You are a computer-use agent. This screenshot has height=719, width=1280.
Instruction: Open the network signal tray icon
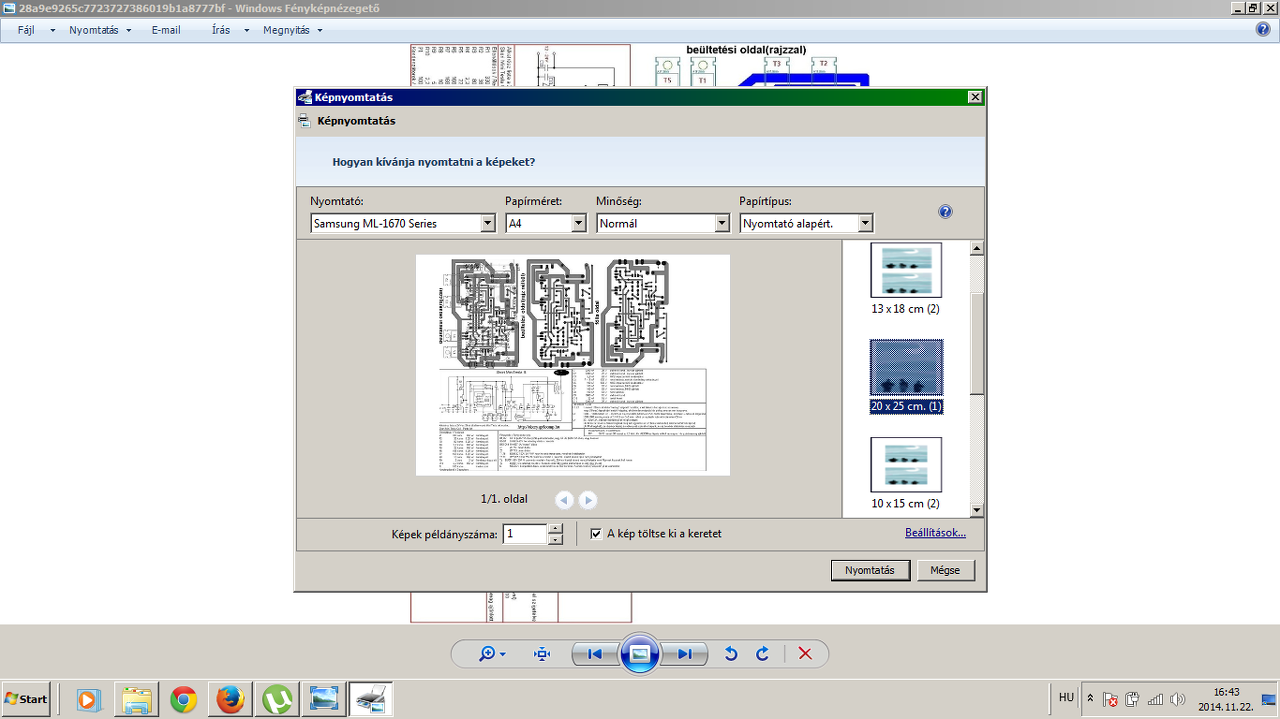(1156, 699)
